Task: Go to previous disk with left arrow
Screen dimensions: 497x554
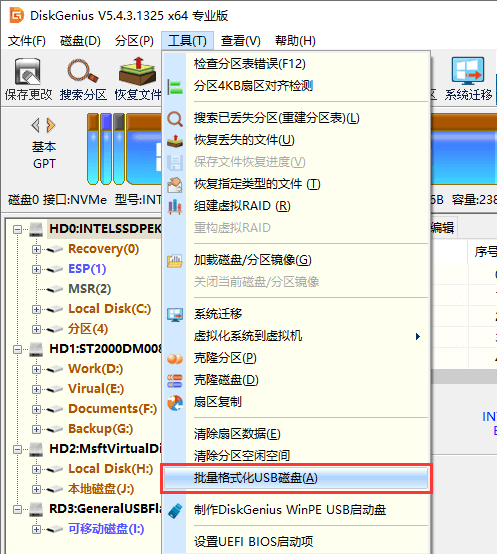Action: [36, 125]
